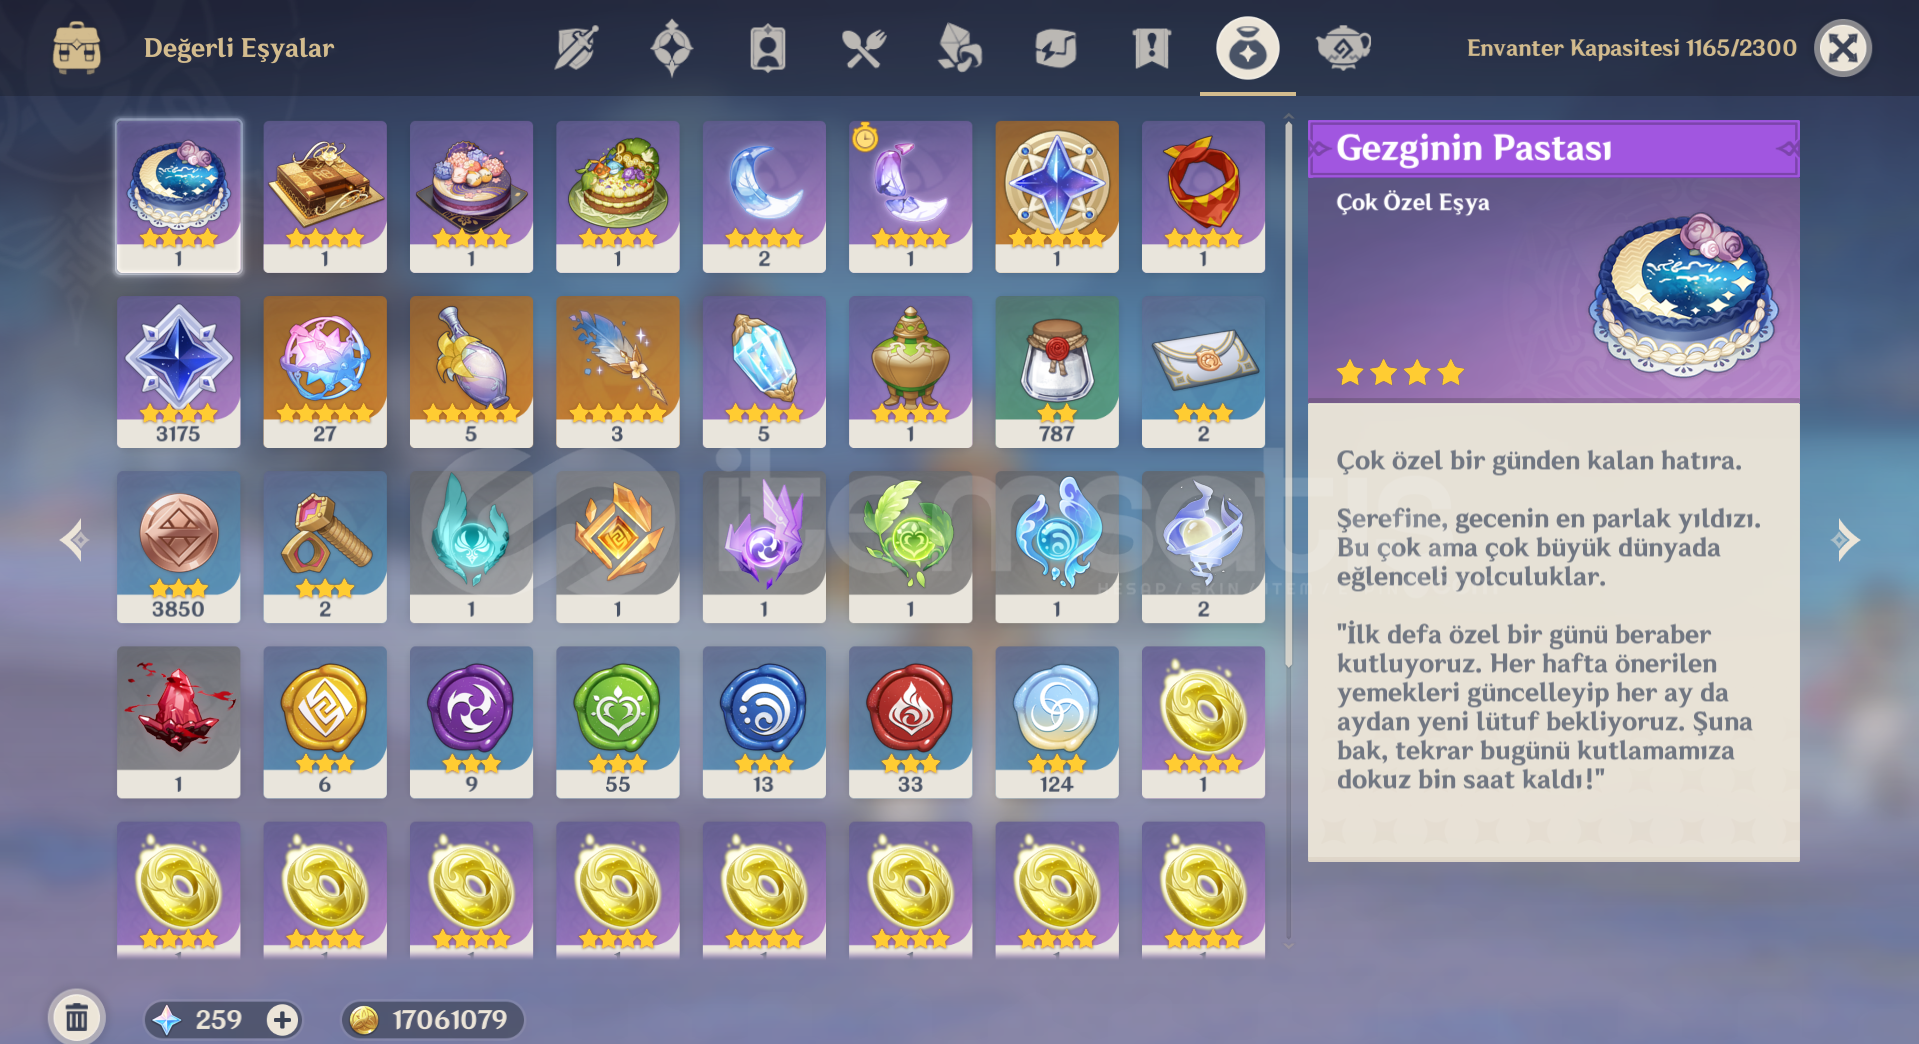Go to next page with right arrow
This screenshot has height=1044, width=1919.
[1845, 540]
